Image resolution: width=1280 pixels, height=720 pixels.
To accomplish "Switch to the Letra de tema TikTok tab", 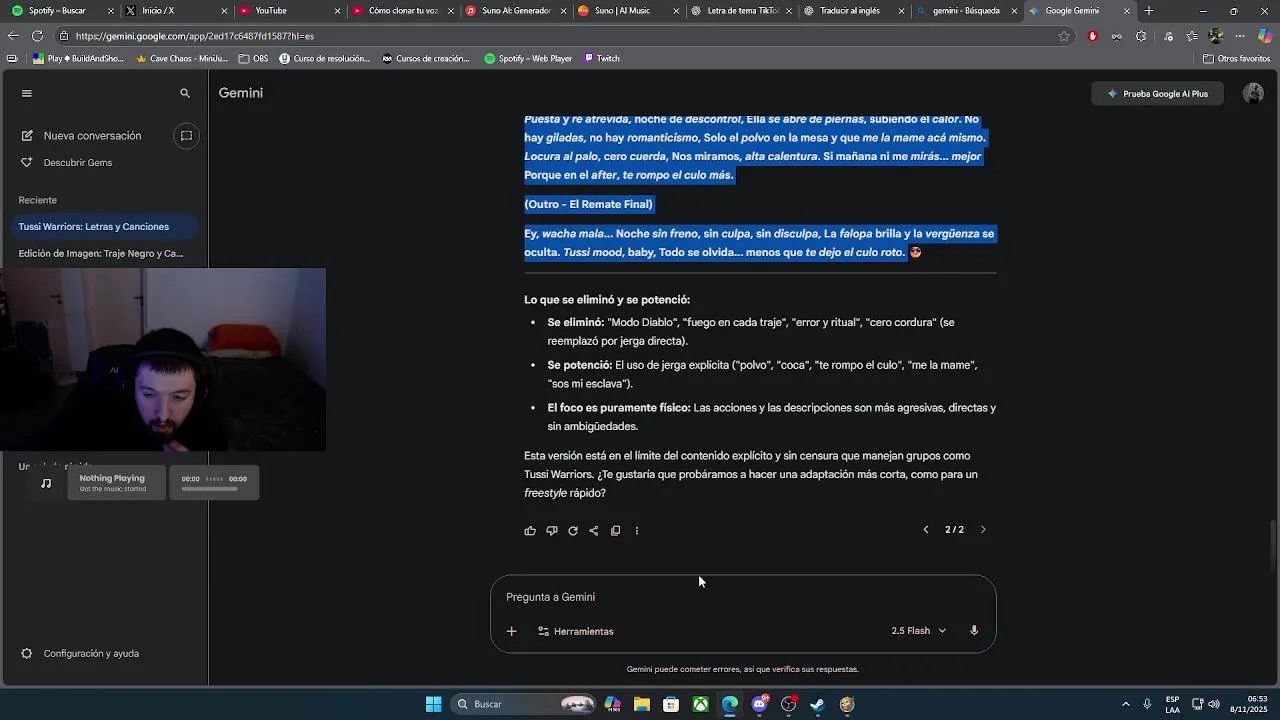I will click(742, 10).
